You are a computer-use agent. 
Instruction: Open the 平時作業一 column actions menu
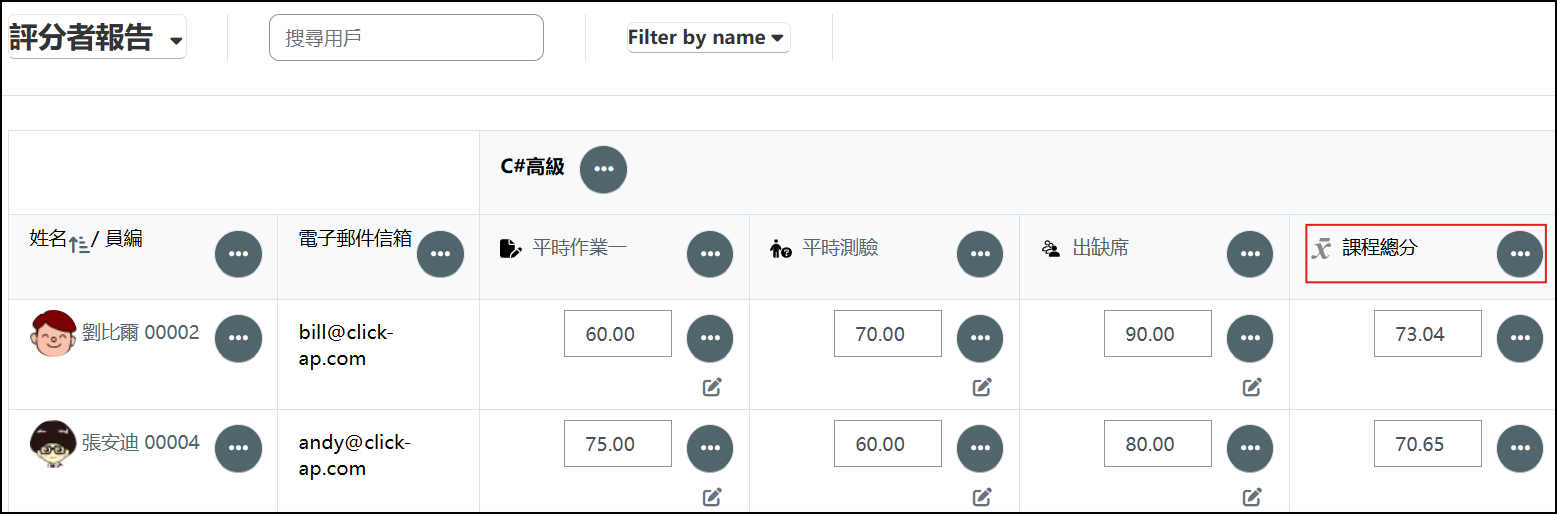point(710,254)
